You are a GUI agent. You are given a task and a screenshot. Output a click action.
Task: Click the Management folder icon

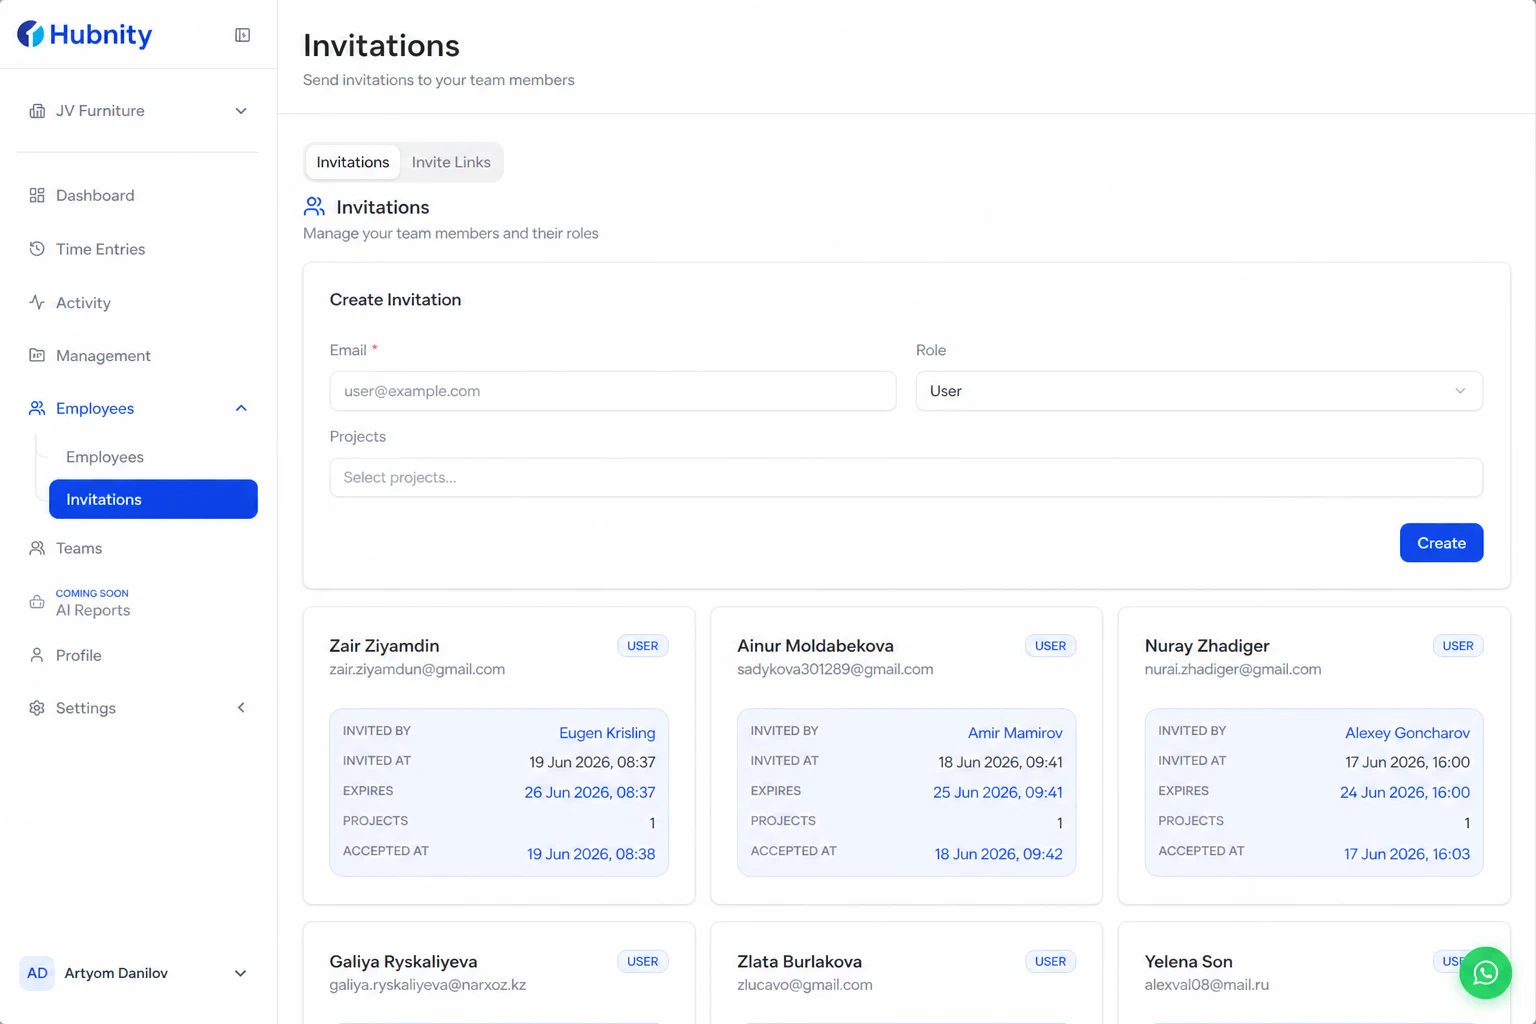(x=37, y=355)
